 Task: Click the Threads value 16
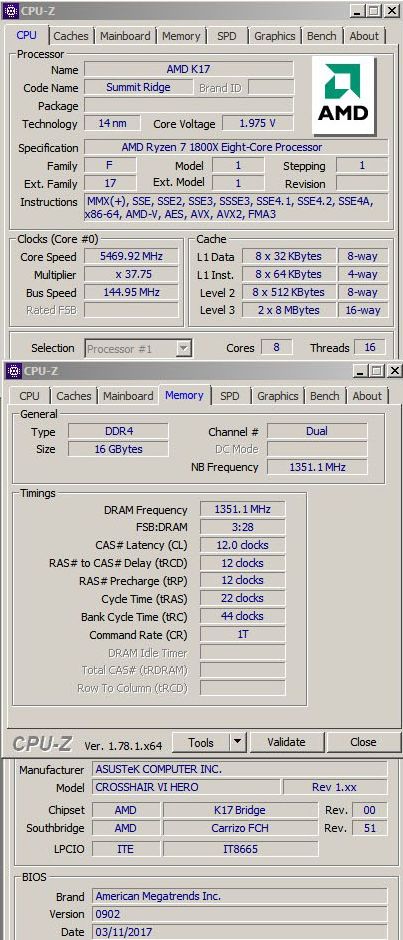[x=369, y=348]
